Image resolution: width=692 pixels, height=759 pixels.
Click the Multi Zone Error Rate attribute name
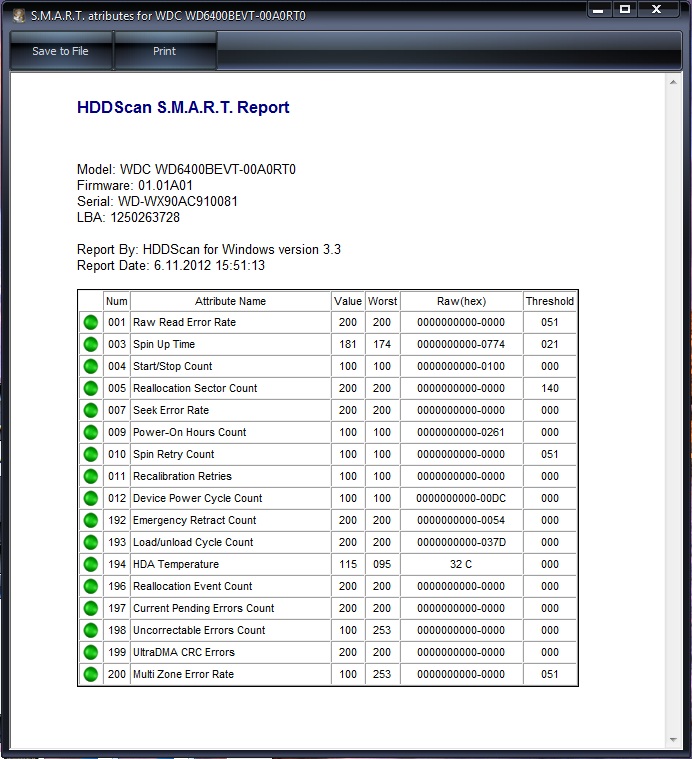183,675
